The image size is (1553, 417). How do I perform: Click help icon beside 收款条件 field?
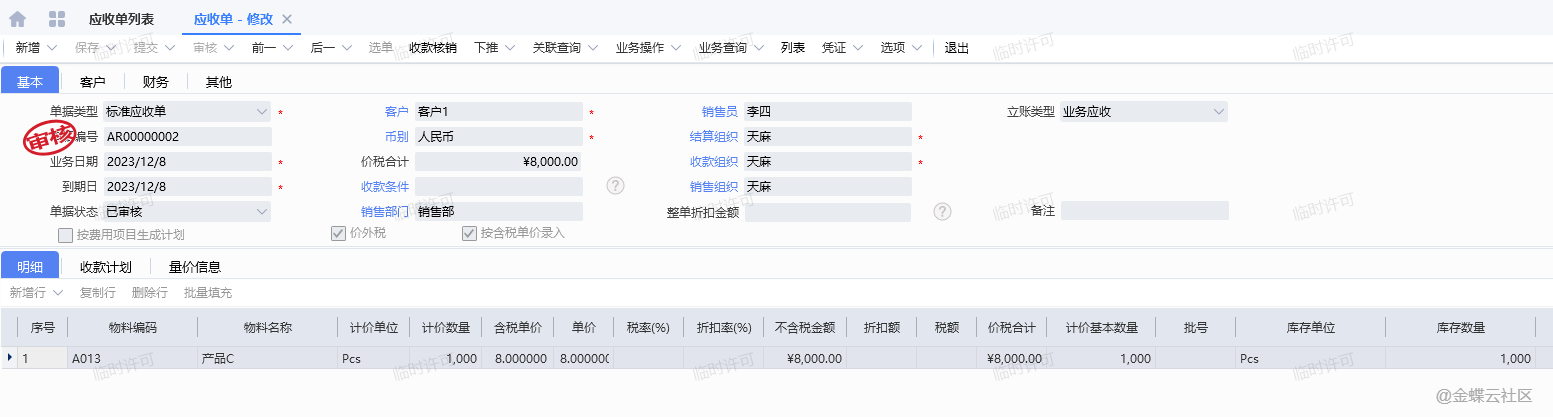pyautogui.click(x=616, y=186)
